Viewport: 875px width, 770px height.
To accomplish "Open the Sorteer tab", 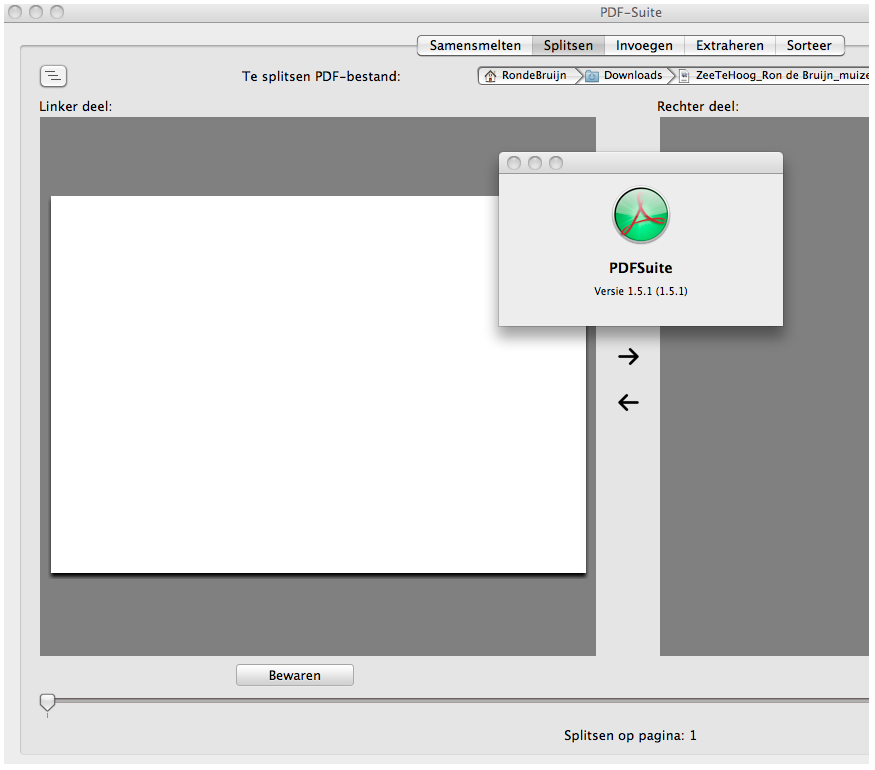I will (x=809, y=45).
